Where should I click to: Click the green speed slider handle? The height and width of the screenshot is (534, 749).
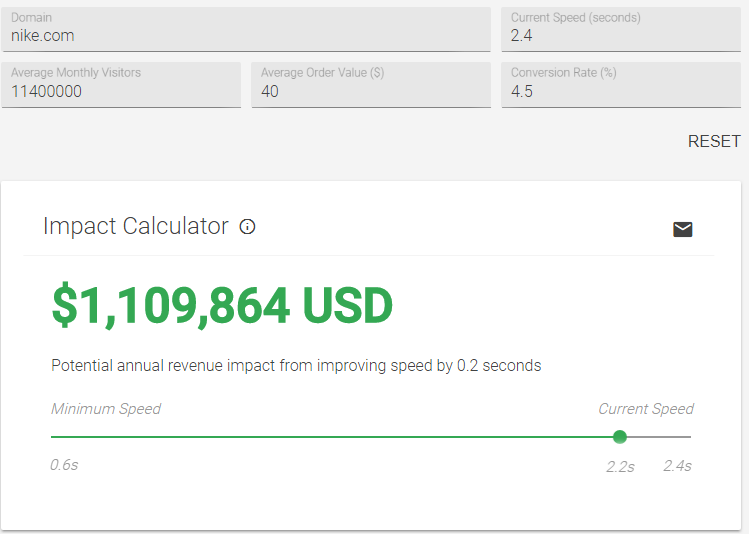point(620,437)
